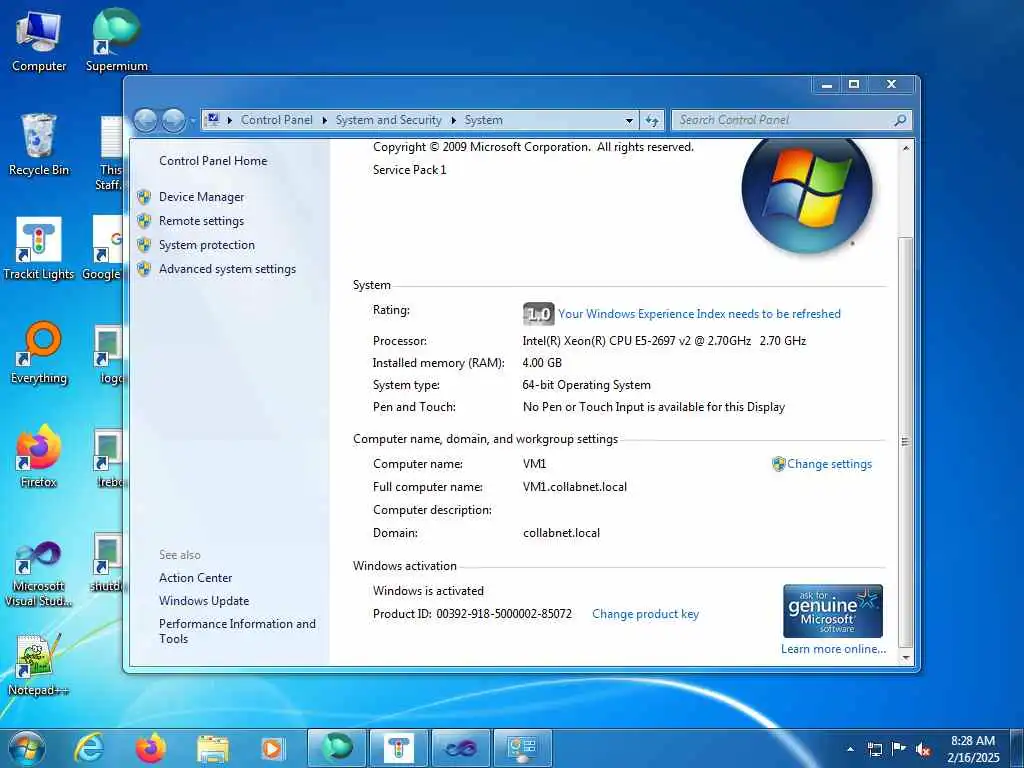Screen dimensions: 1024x768
Task: Click the scrollbar down arrow
Action: (x=906, y=658)
